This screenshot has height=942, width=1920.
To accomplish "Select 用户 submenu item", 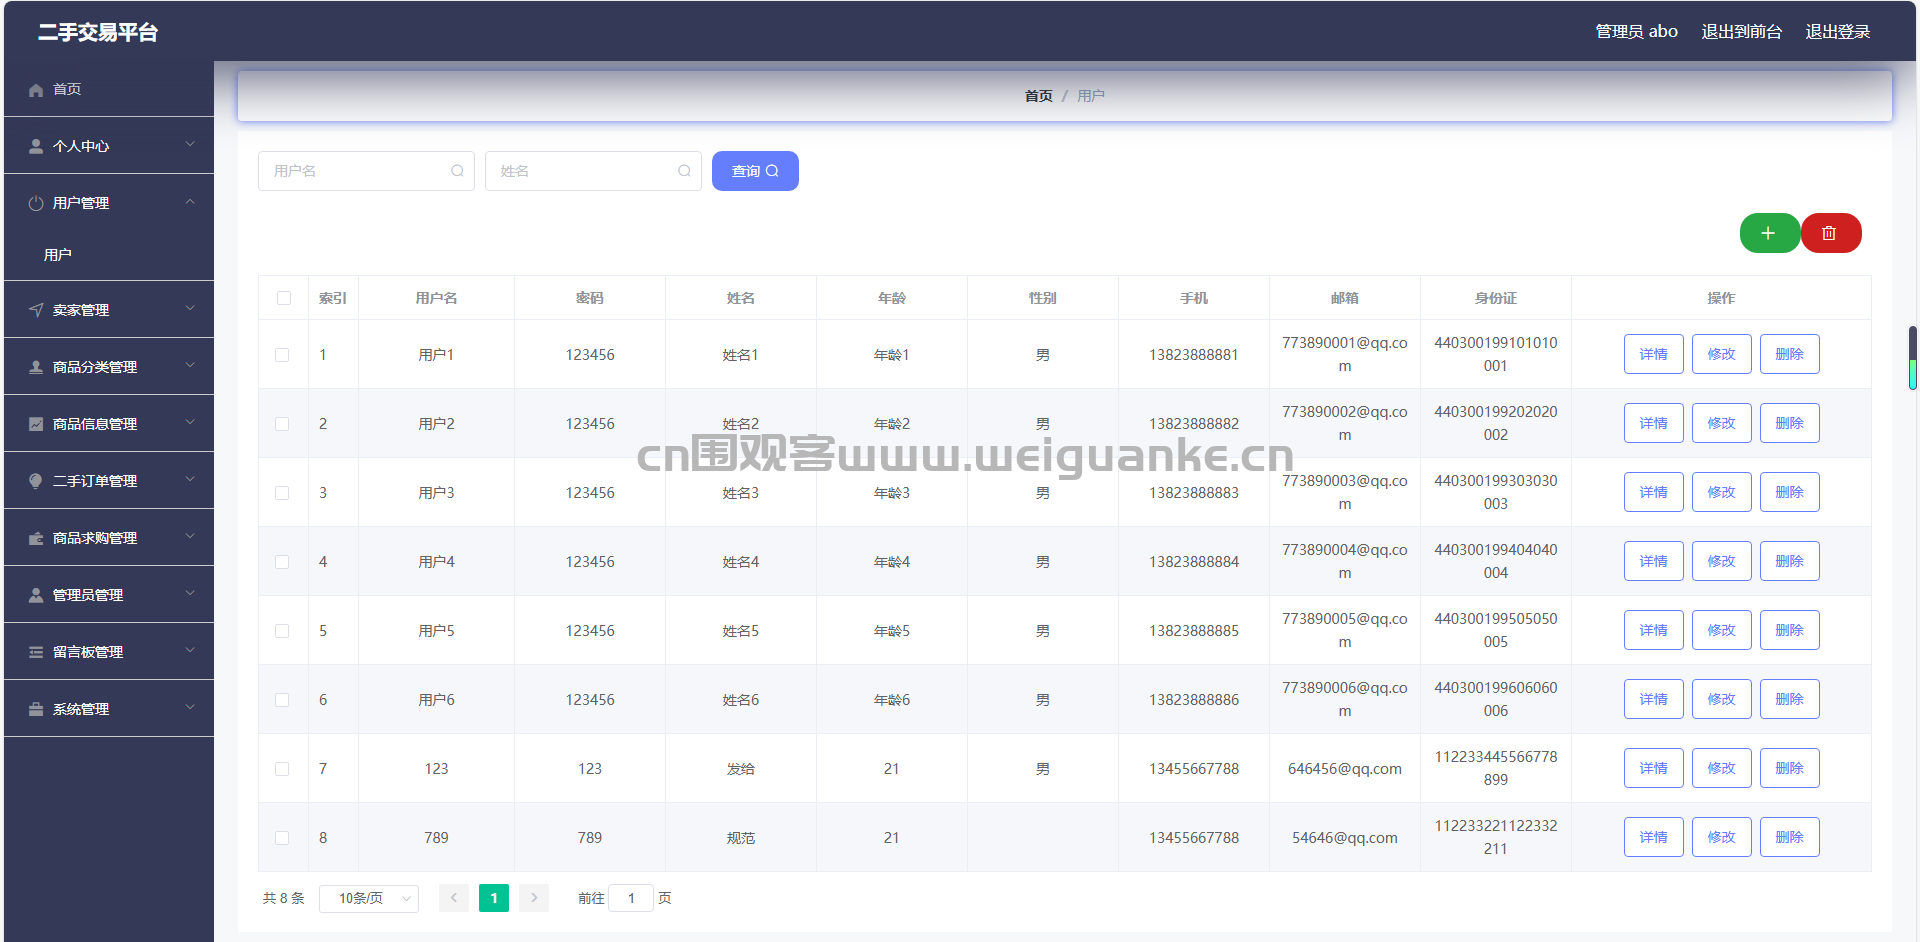I will (109, 255).
